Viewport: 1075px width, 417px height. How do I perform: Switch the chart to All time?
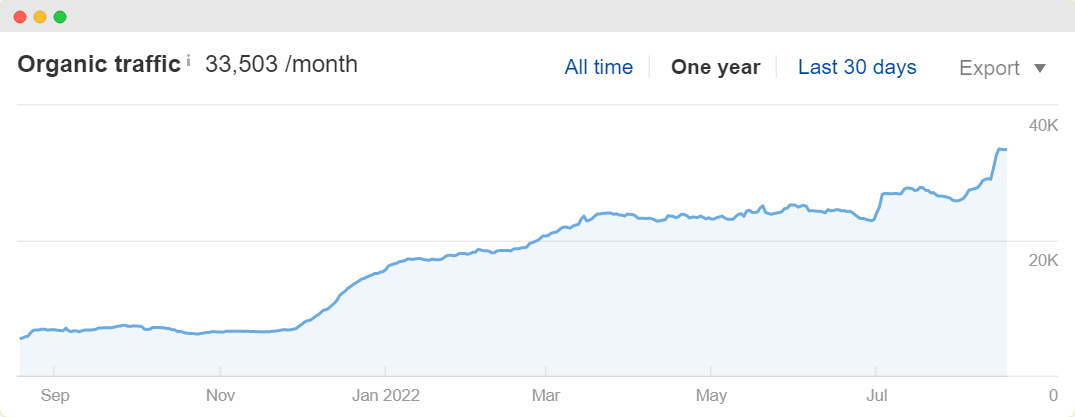click(x=599, y=67)
